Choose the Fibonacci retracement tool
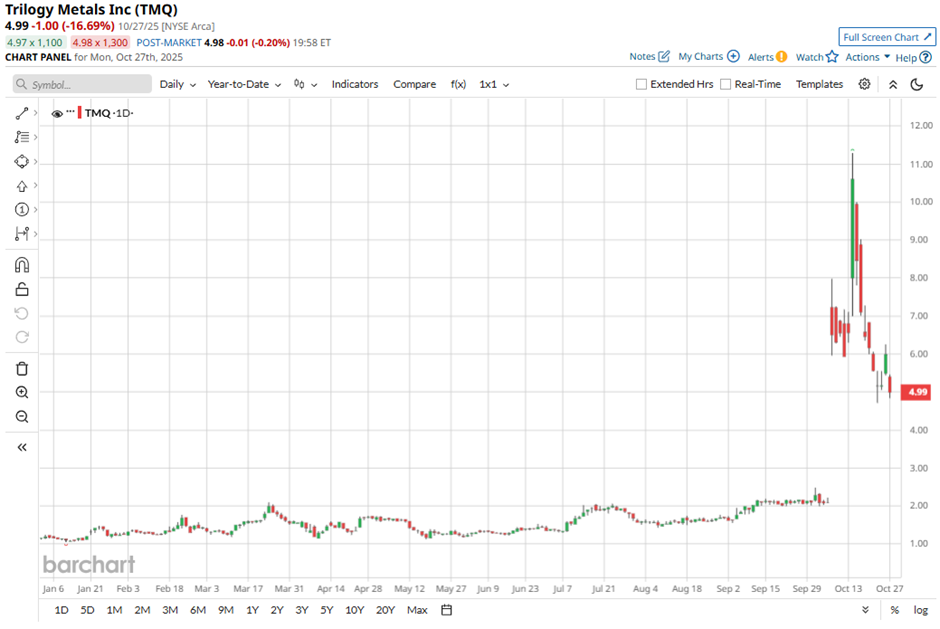This screenshot has height=629, width=940. coord(22,137)
